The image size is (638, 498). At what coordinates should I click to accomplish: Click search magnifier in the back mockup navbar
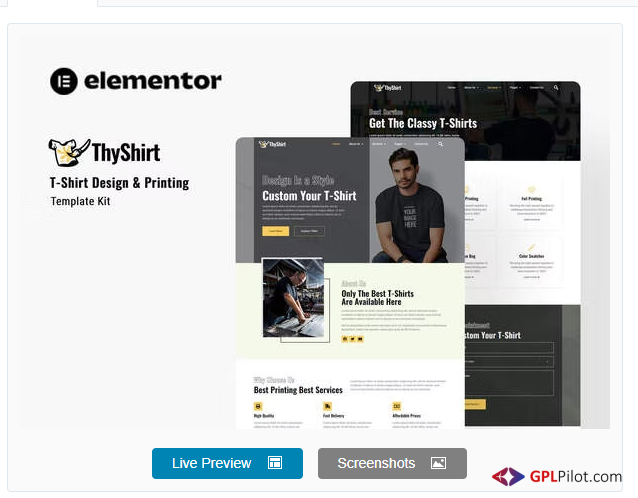coord(556,88)
